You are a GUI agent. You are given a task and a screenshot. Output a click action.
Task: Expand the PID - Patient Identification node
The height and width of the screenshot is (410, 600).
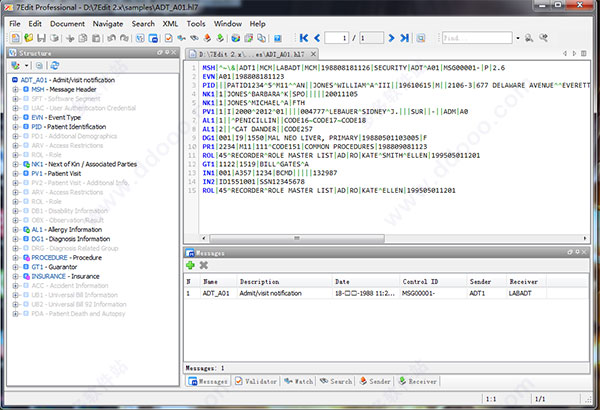point(15,127)
